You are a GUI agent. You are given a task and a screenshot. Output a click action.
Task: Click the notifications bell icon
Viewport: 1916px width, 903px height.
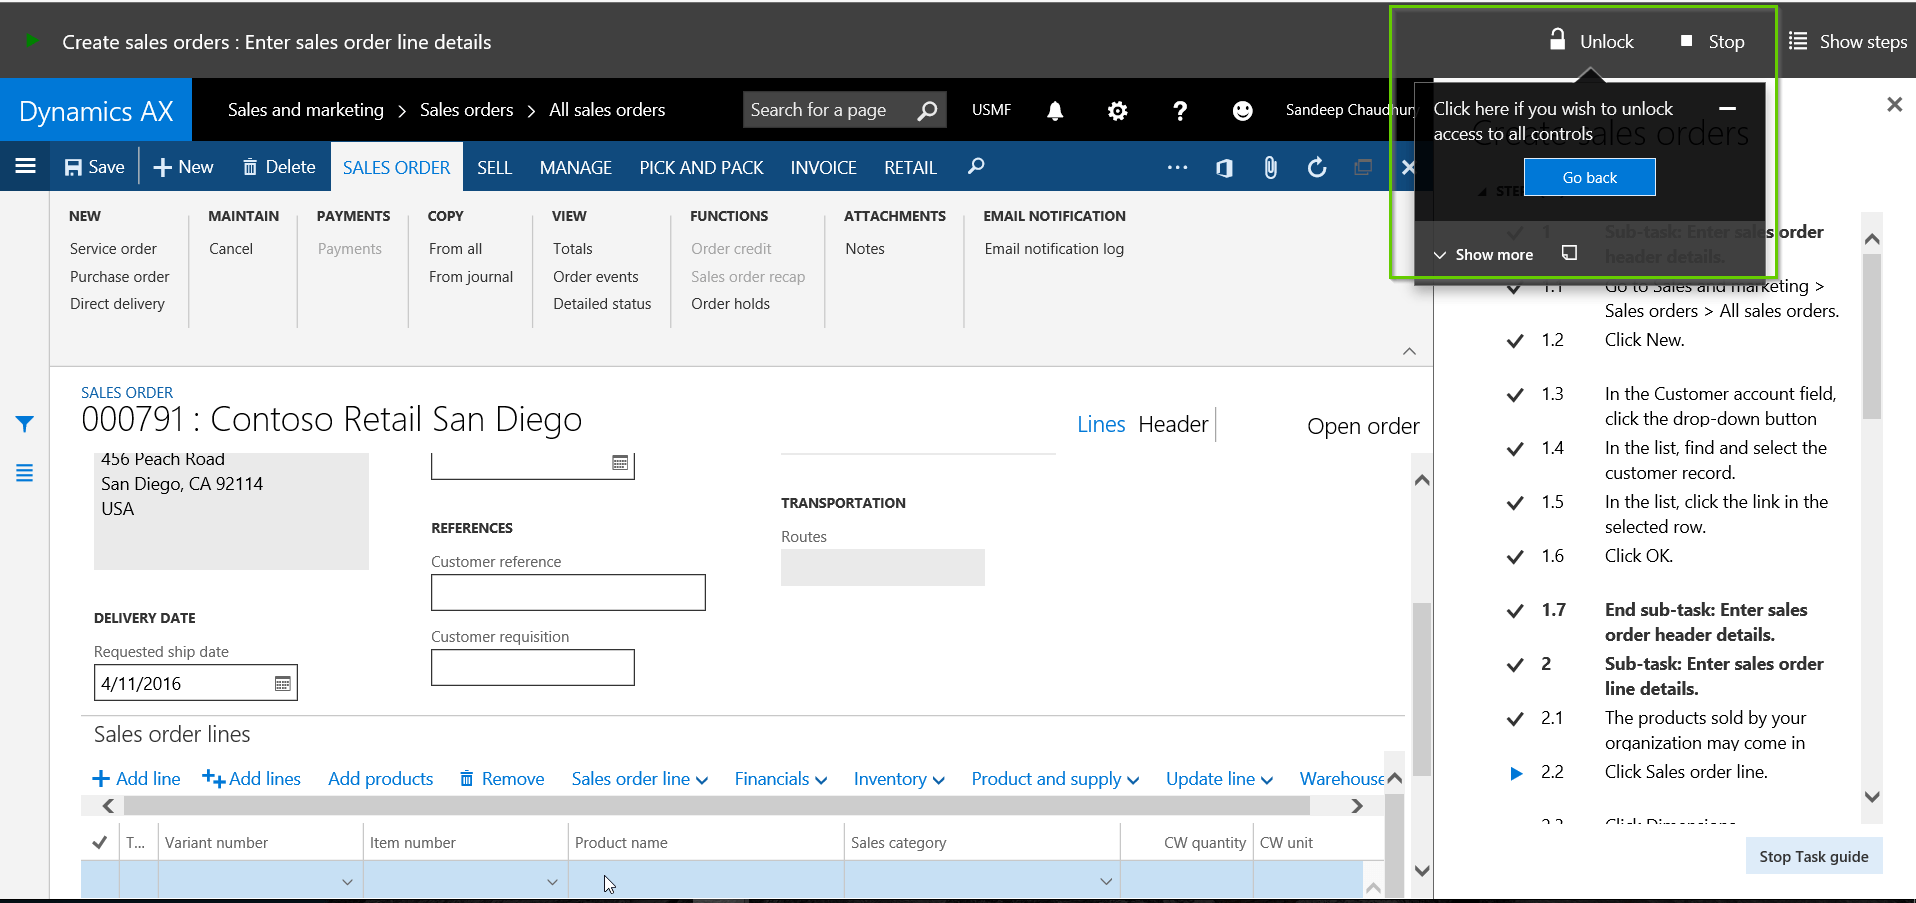click(1055, 110)
